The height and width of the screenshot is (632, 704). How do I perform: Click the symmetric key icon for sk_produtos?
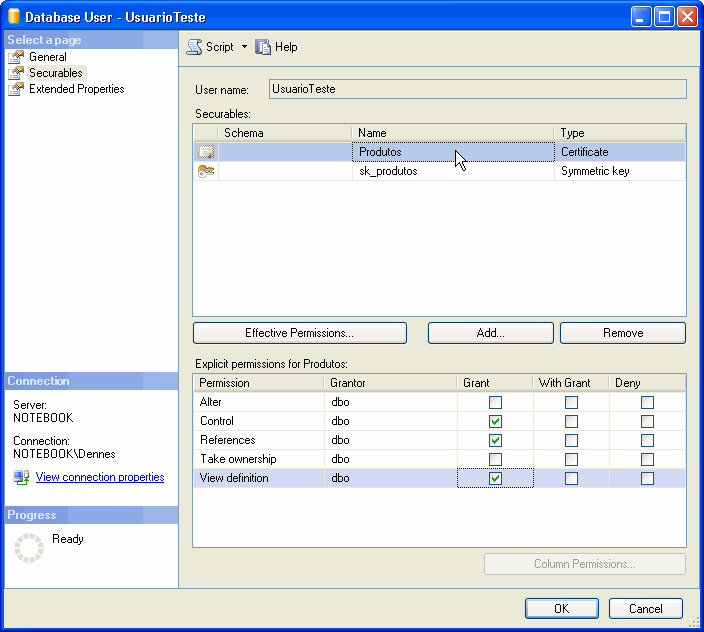tap(206, 171)
